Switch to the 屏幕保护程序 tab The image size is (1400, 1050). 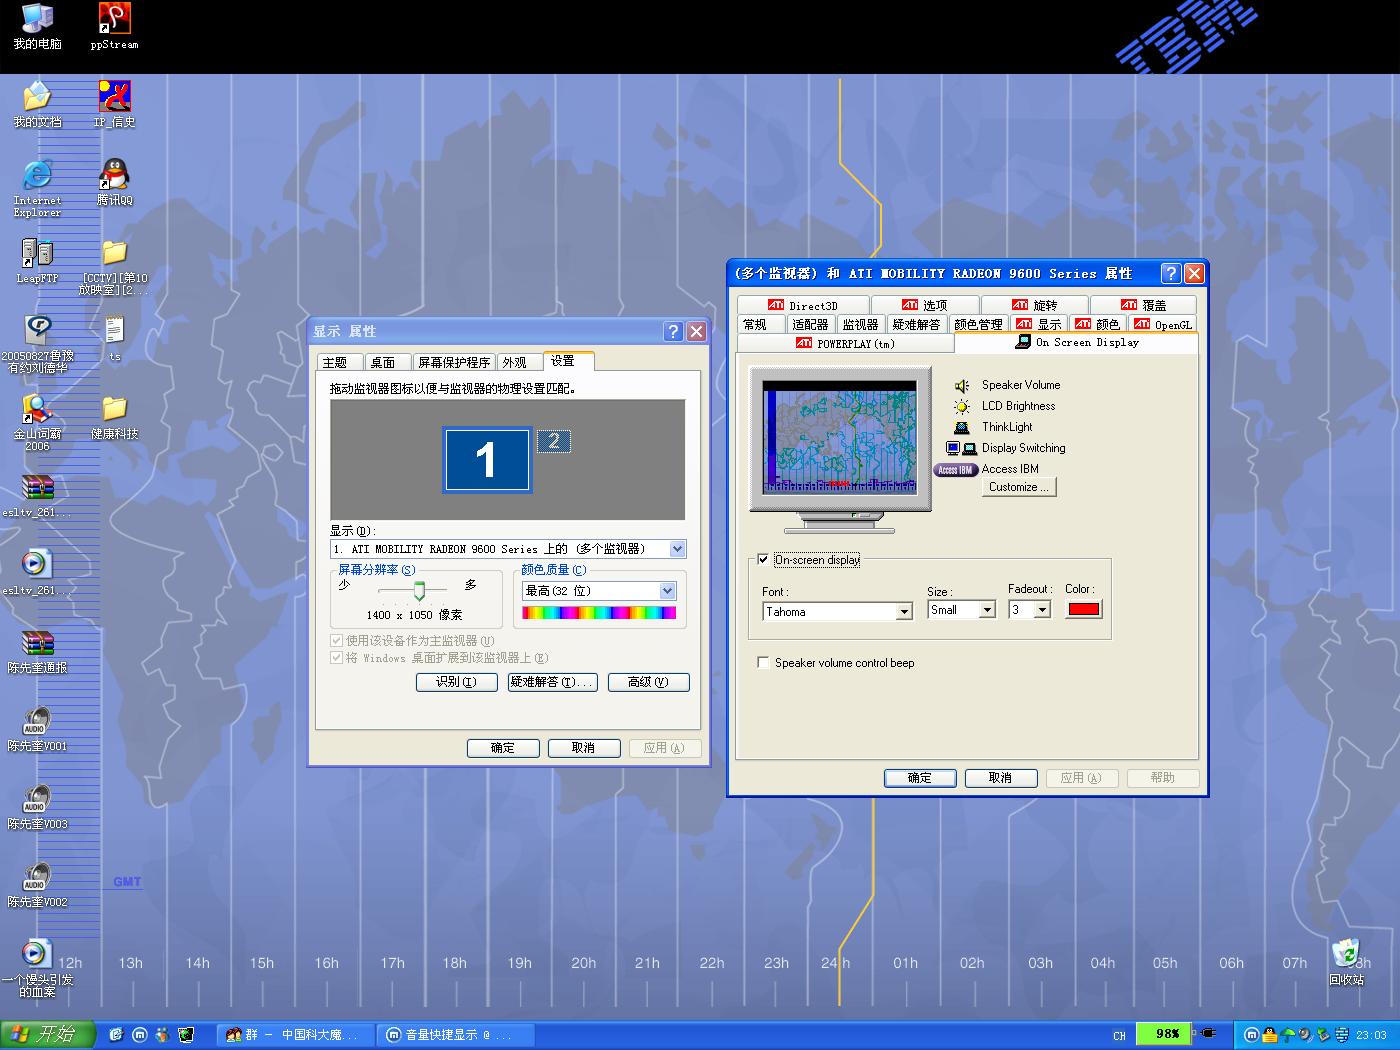[x=454, y=362]
